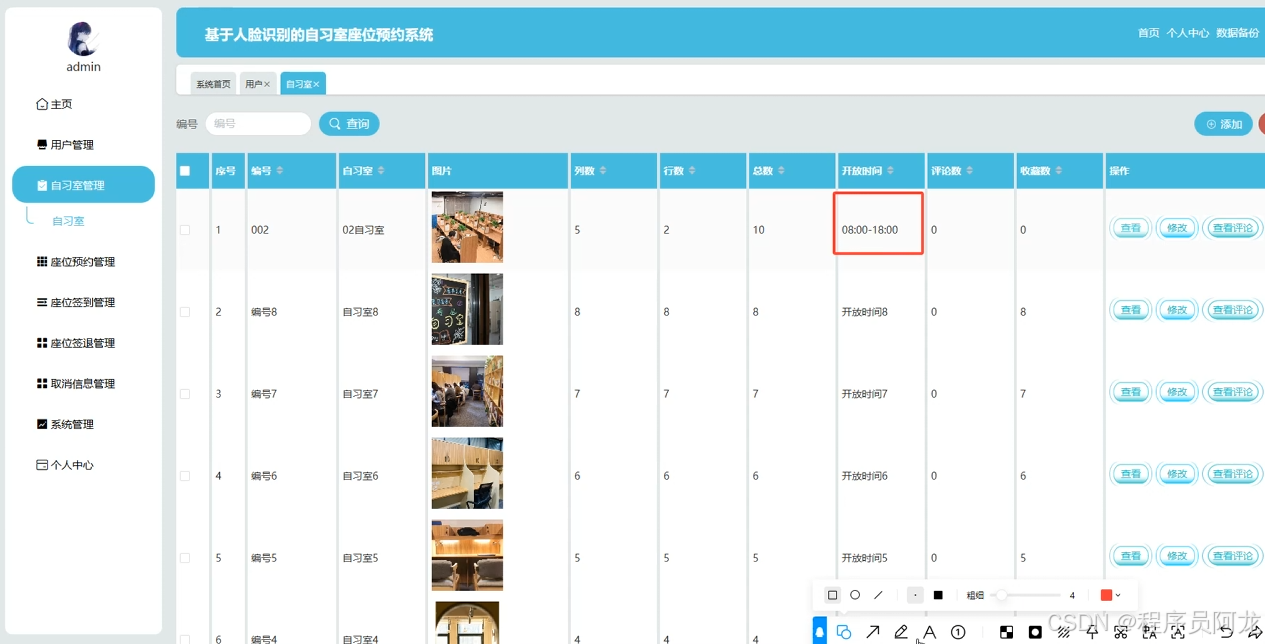Choose the thick stroke style
1265x644 pixels.
tap(938, 595)
